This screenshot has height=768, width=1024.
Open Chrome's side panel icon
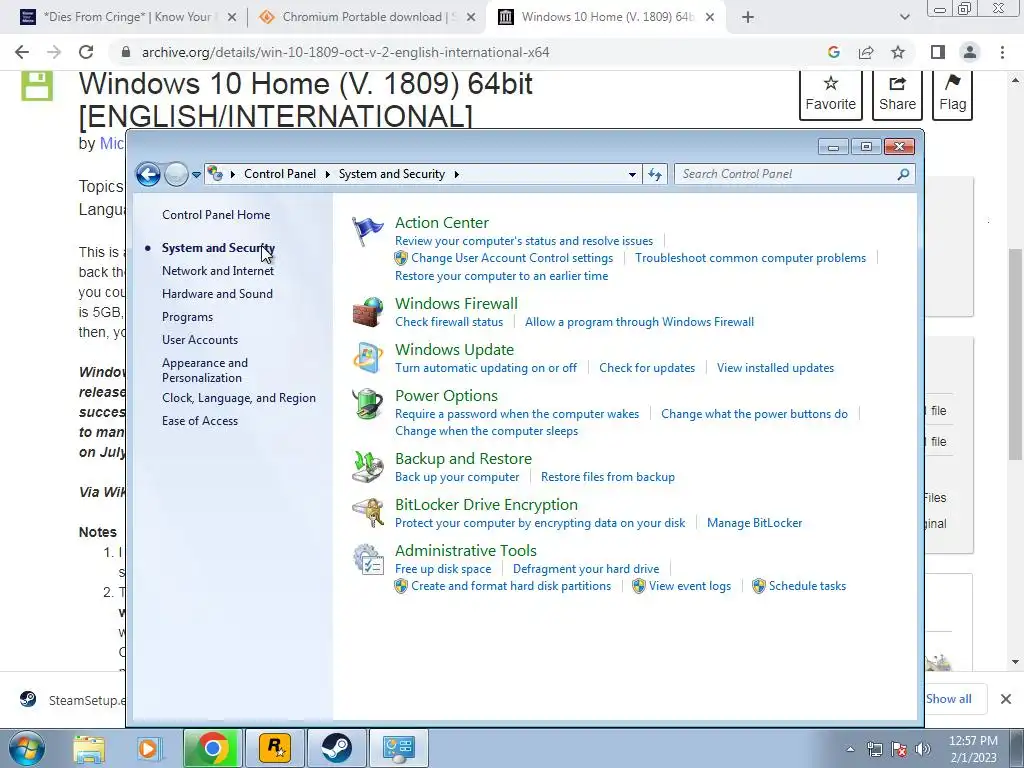point(938,52)
